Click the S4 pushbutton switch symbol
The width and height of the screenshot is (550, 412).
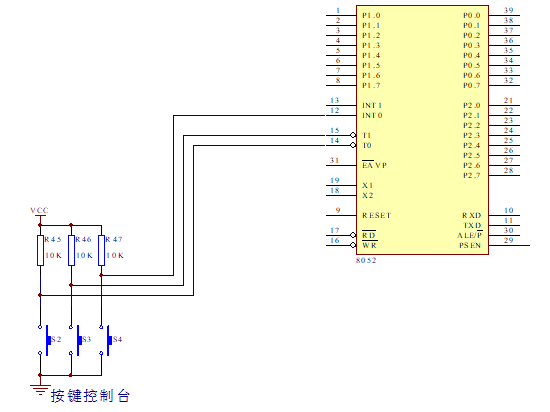click(107, 340)
